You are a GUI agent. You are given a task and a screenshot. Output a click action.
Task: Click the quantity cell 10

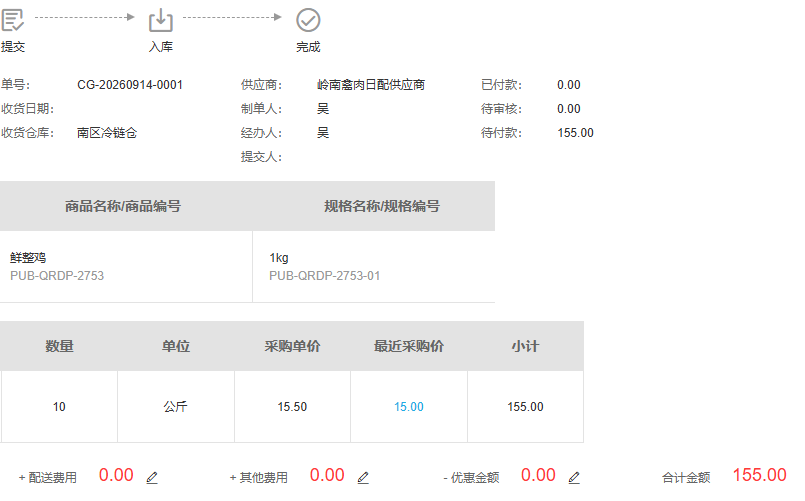[x=59, y=407]
